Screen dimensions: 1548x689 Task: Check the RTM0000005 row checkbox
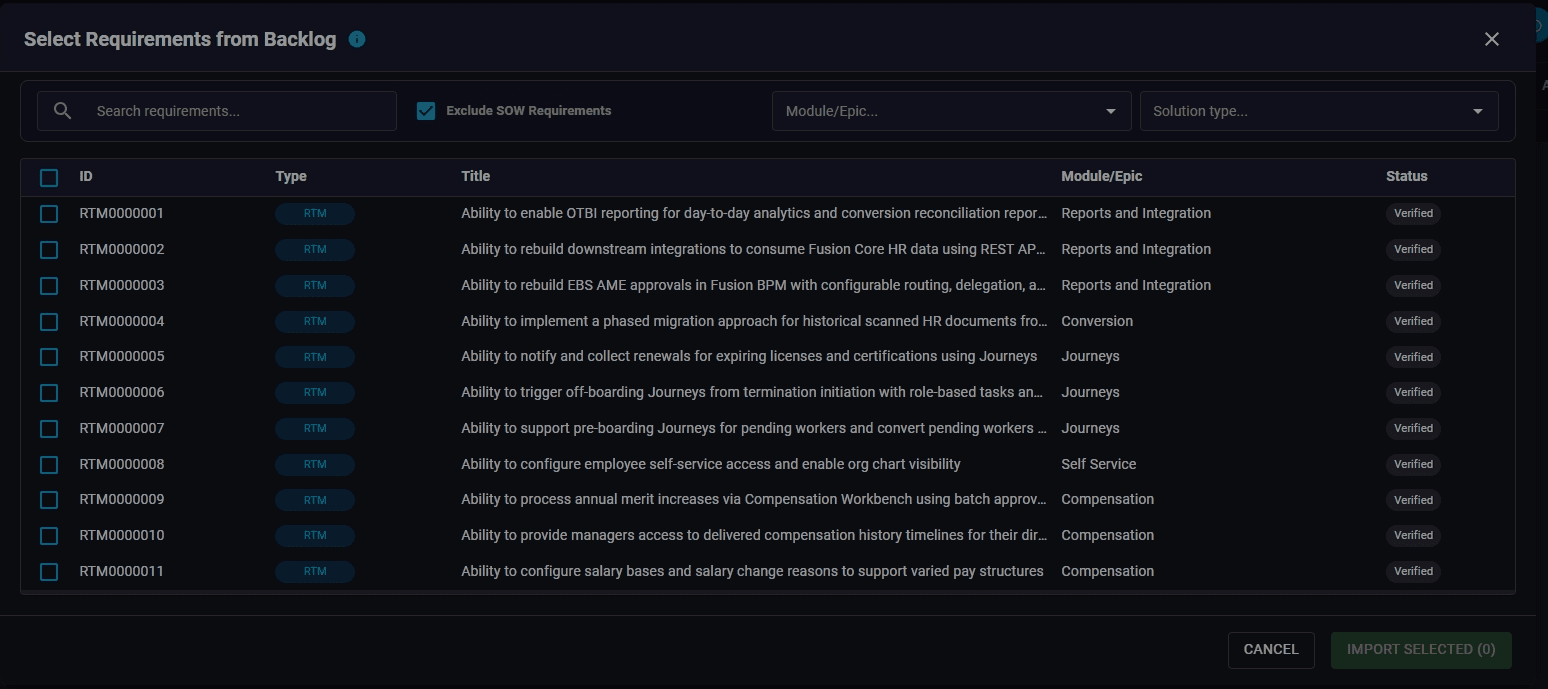coord(49,357)
